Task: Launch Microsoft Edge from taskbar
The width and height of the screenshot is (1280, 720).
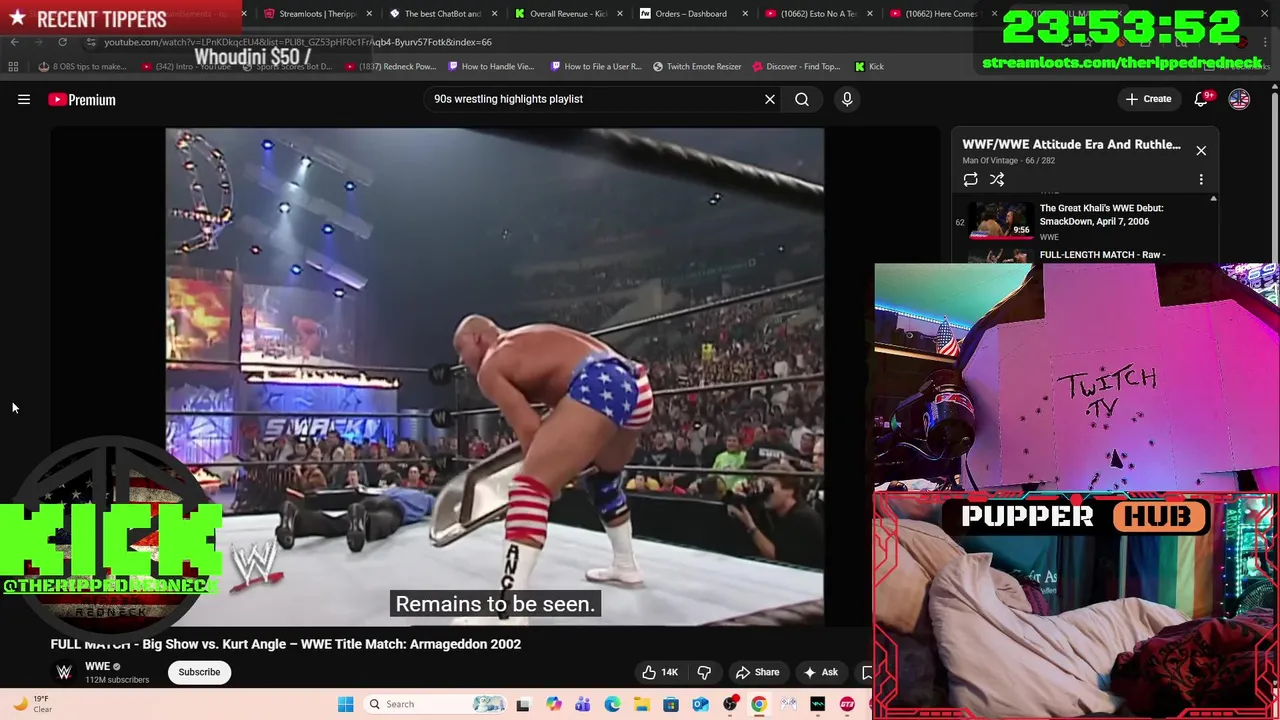Action: 612,704
